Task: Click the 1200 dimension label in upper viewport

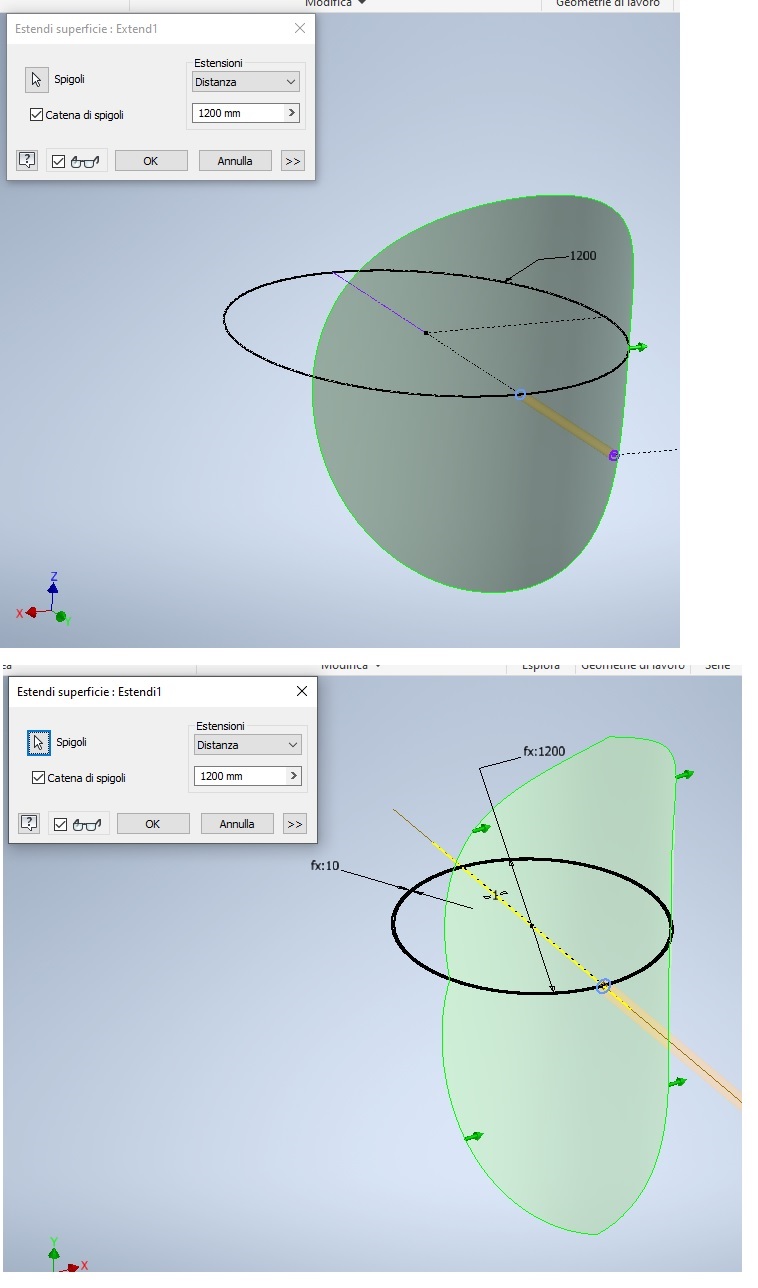Action: (582, 256)
